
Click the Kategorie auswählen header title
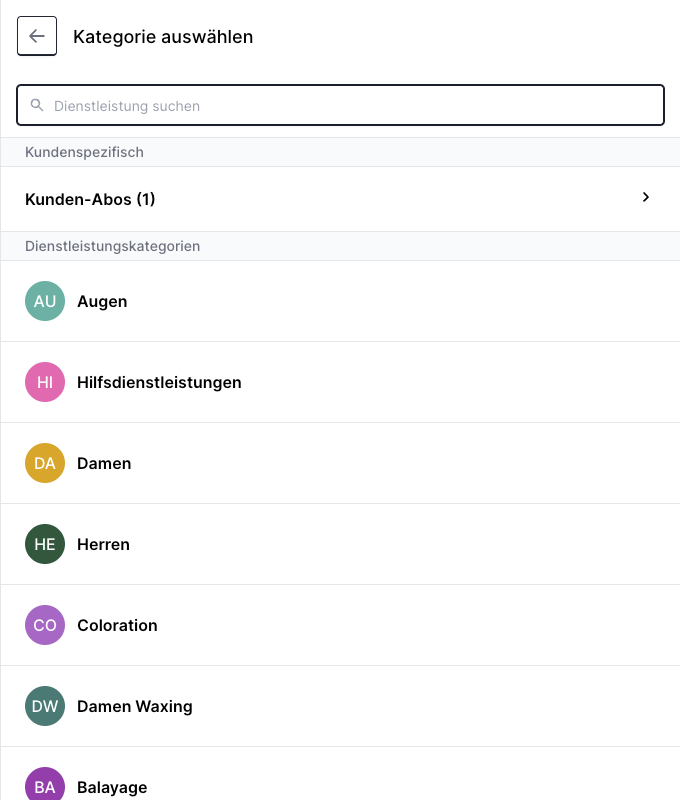coord(163,37)
